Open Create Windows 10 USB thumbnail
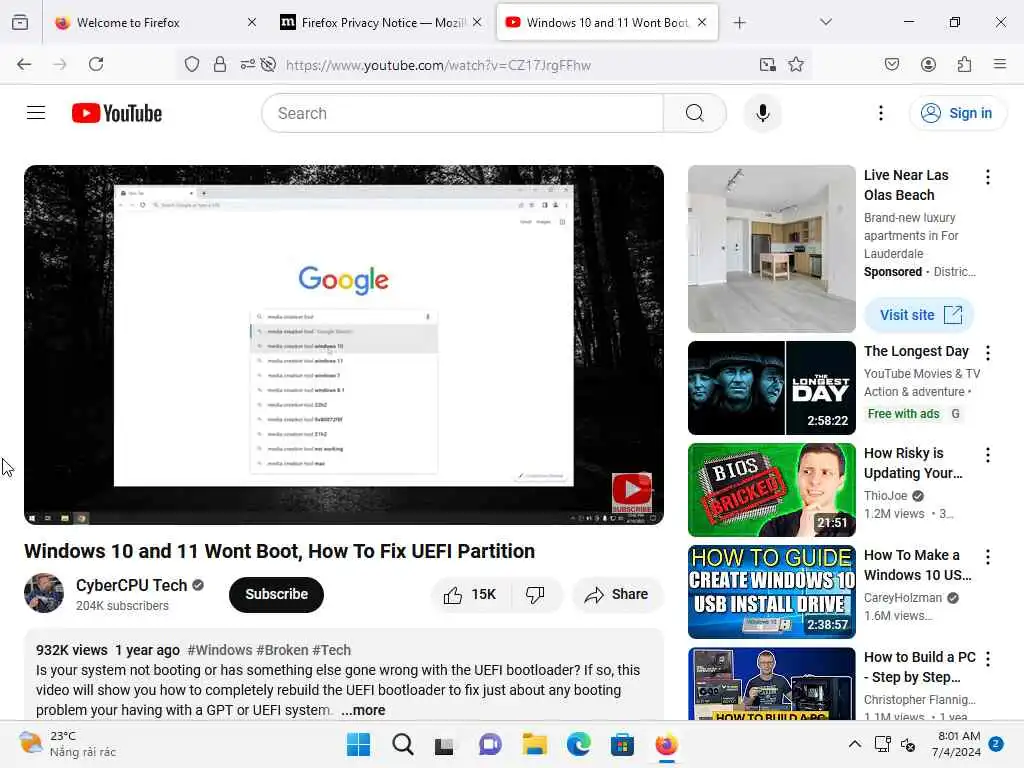Viewport: 1024px width, 768px height. pyautogui.click(x=771, y=592)
